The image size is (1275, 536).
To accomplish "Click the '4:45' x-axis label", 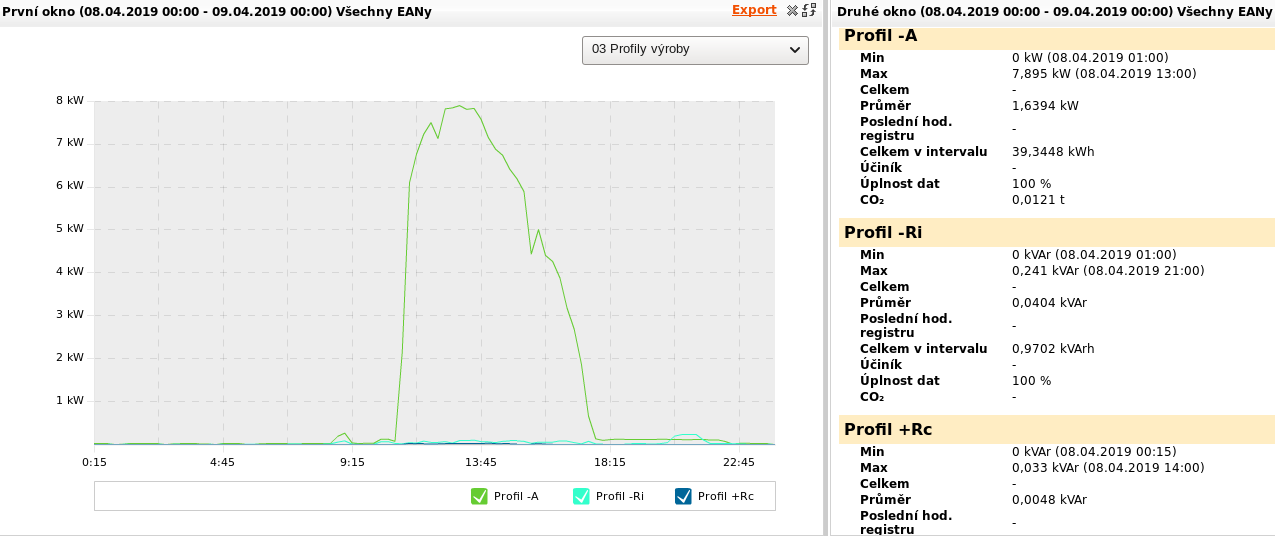I will click(x=223, y=462).
